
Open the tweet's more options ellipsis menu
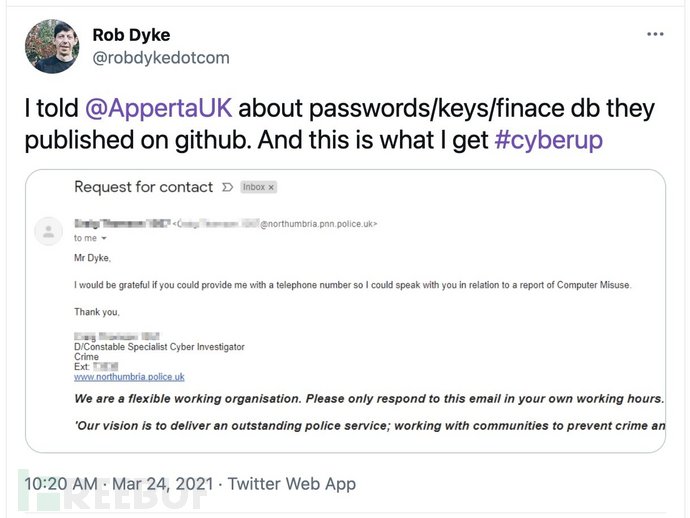click(655, 34)
